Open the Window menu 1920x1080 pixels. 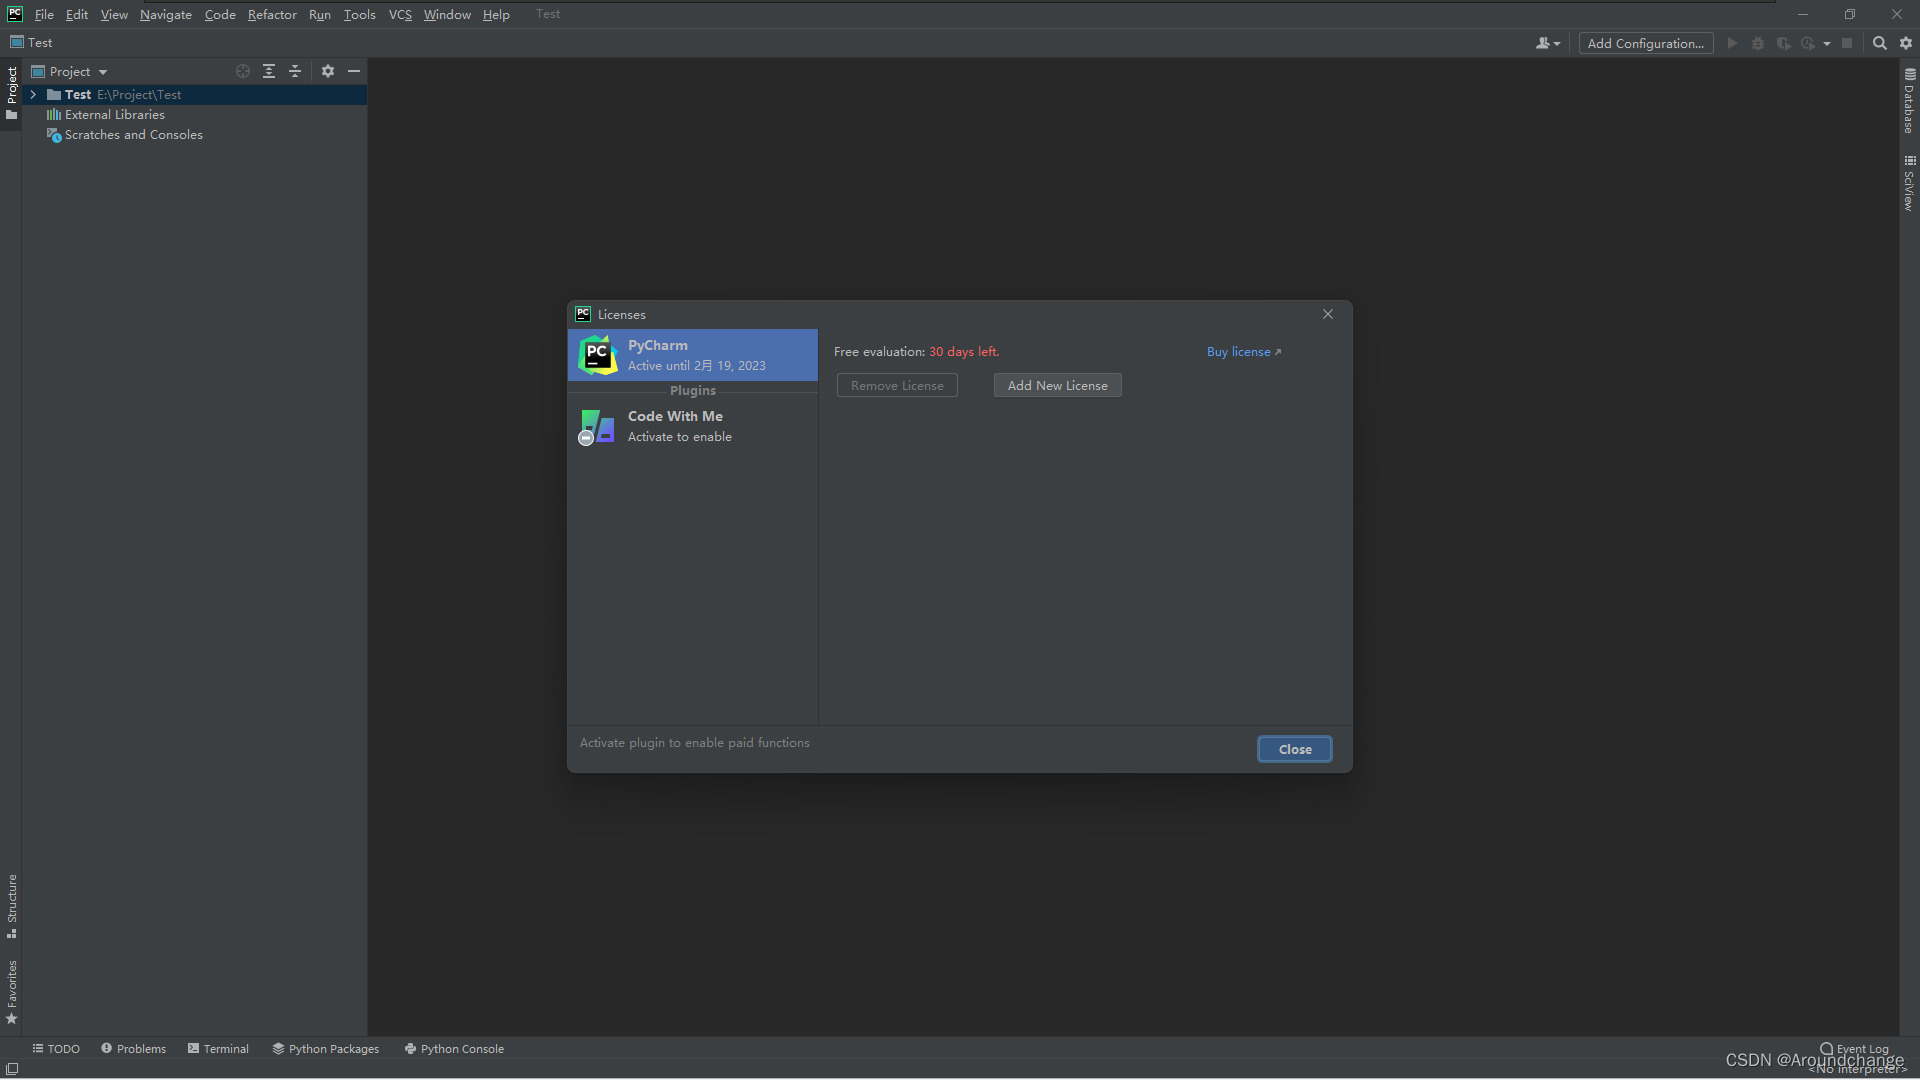447,14
